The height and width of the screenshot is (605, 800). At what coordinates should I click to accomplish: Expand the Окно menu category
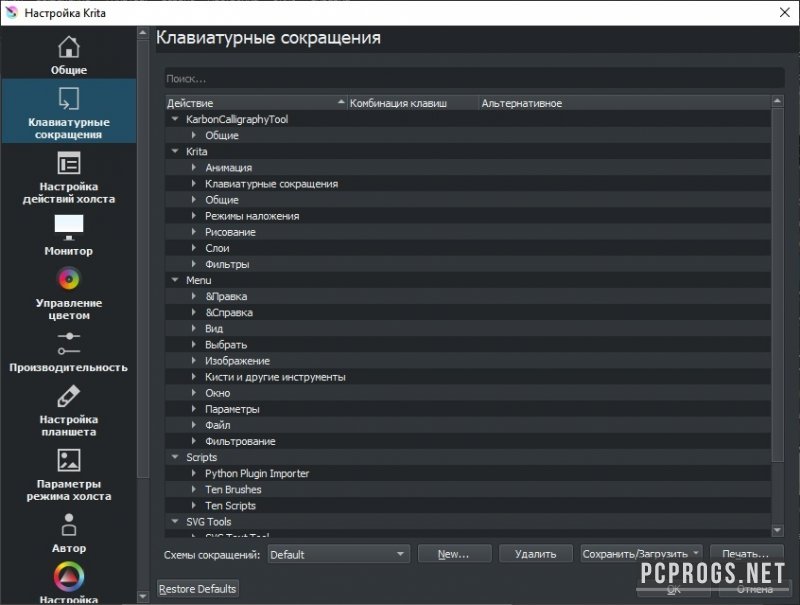click(x=193, y=393)
